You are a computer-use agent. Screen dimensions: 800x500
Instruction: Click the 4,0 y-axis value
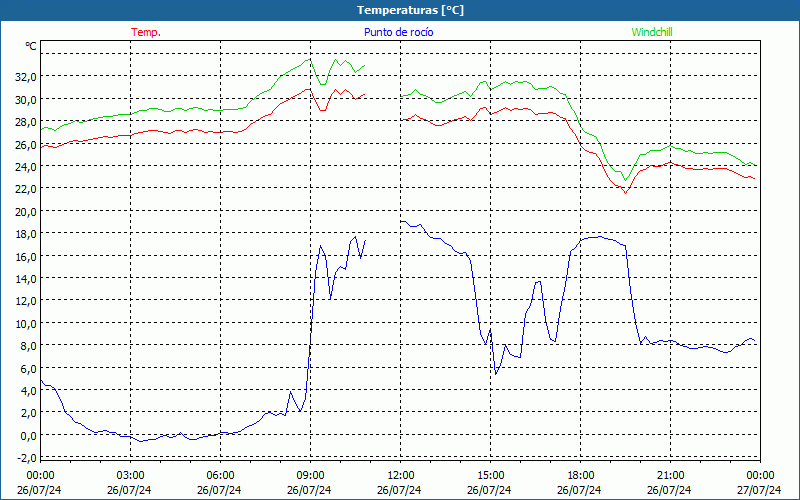coord(29,391)
